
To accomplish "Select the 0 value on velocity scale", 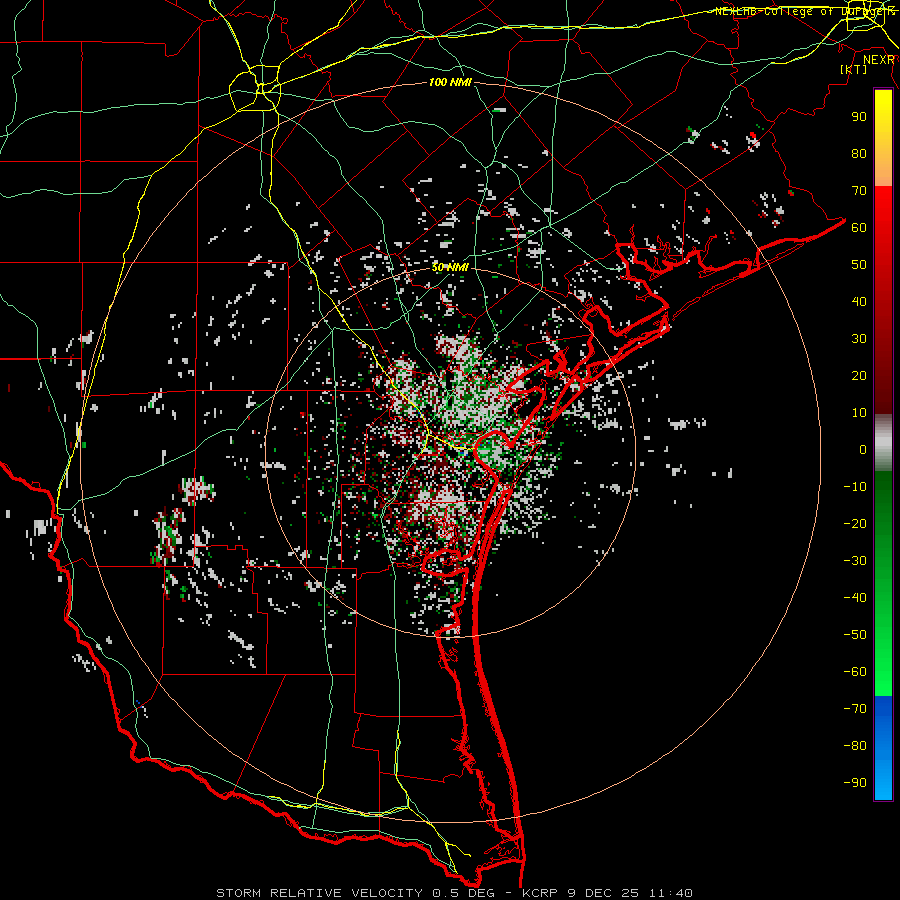I will [x=863, y=449].
